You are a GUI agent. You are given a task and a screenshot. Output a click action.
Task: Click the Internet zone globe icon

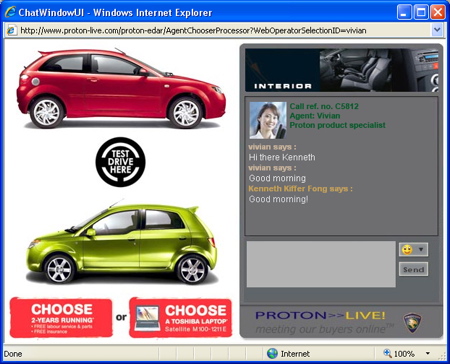click(x=272, y=353)
